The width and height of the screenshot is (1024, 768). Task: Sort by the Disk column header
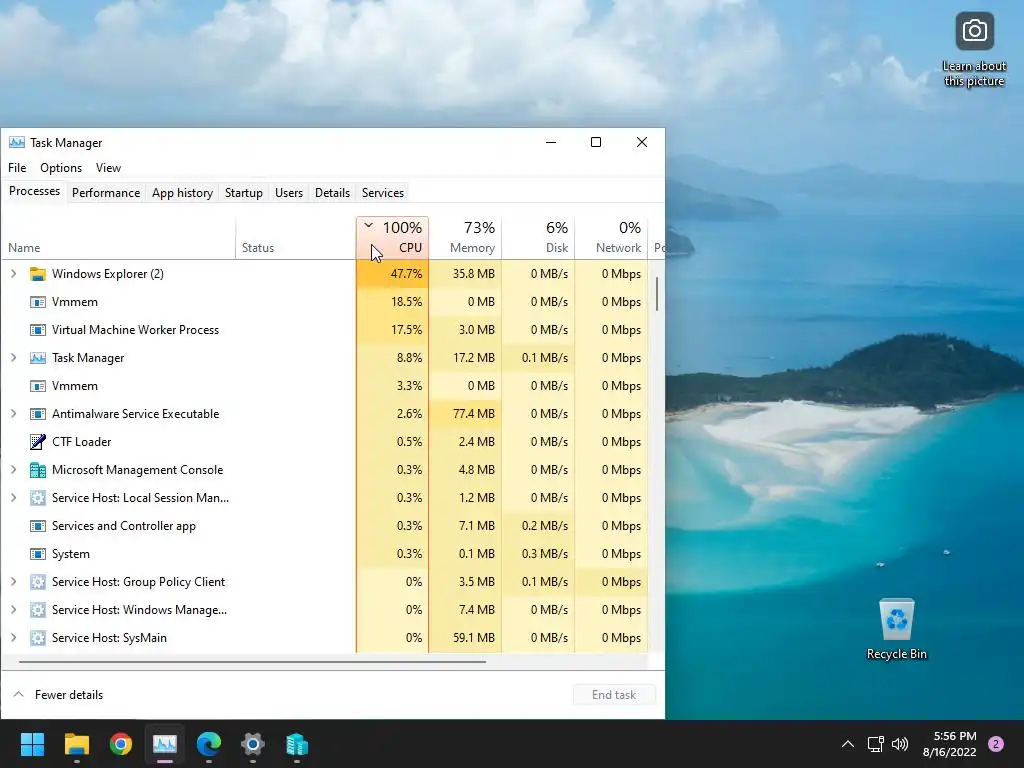538,238
